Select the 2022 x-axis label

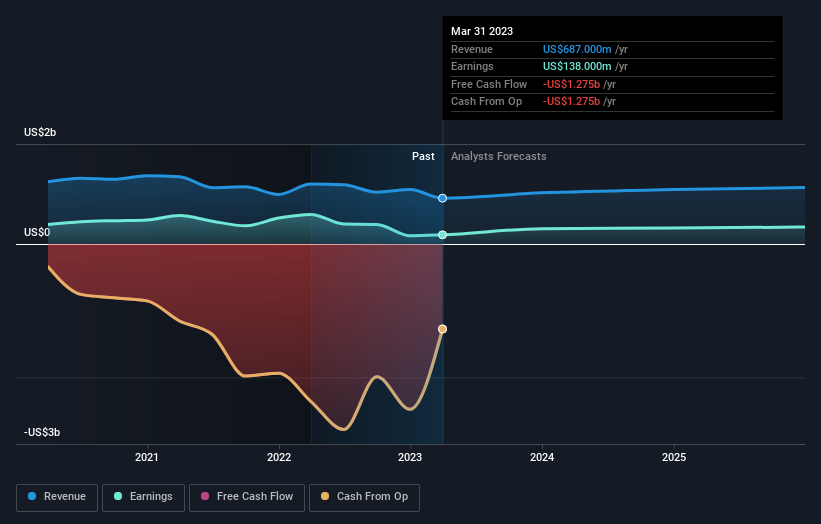[x=279, y=458]
